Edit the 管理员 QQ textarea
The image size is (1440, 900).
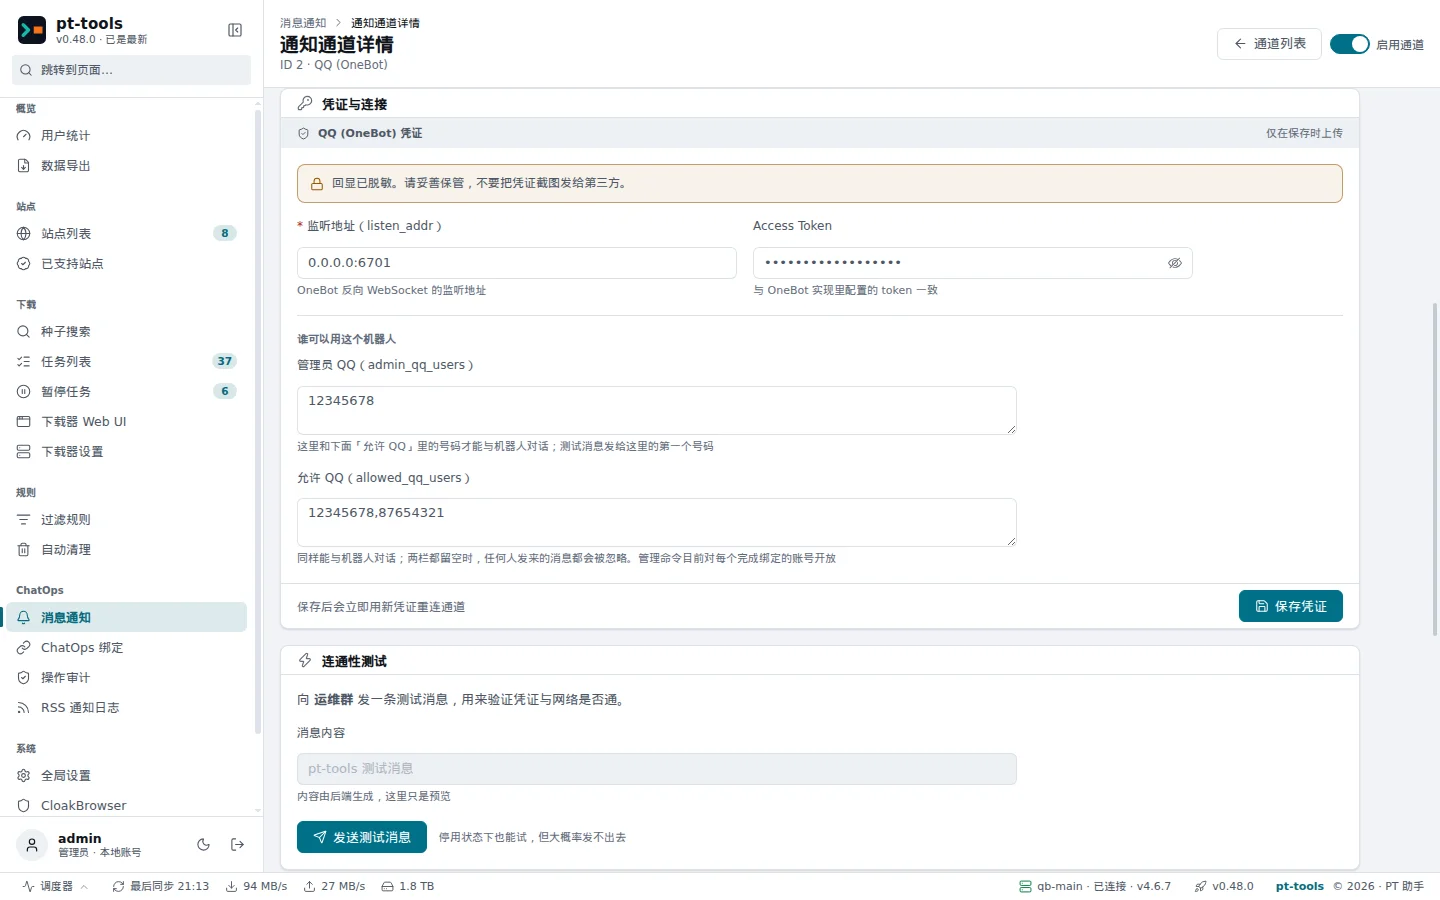[657, 410]
